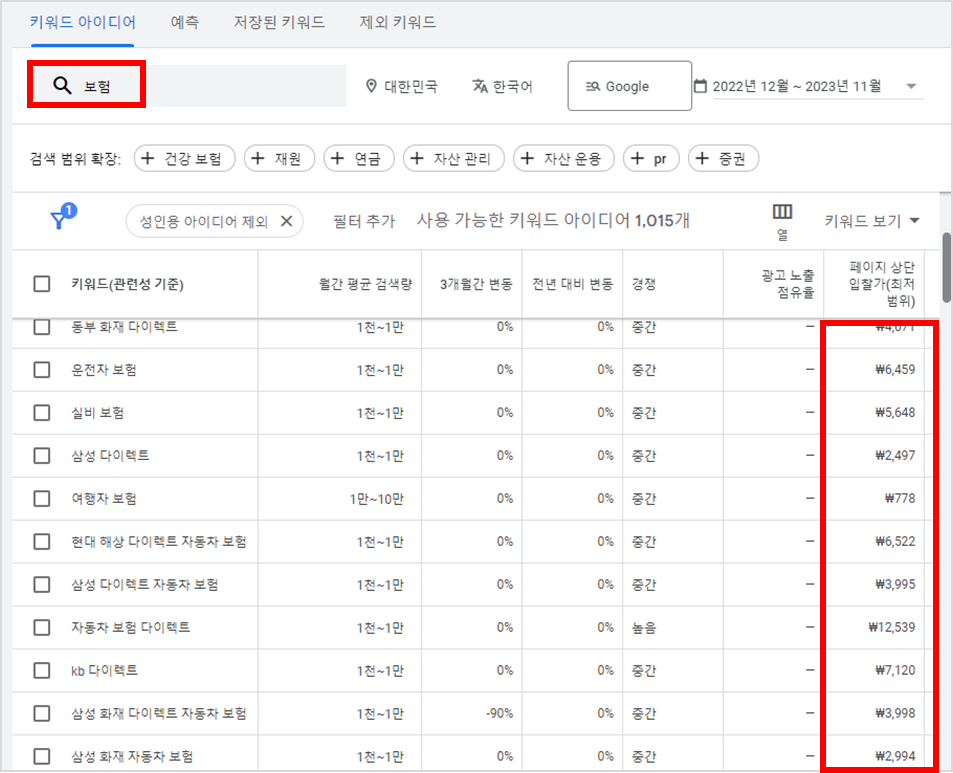Sort by 광고 노출 점유율 column header
This screenshot has width=953, height=773.
click(788, 284)
